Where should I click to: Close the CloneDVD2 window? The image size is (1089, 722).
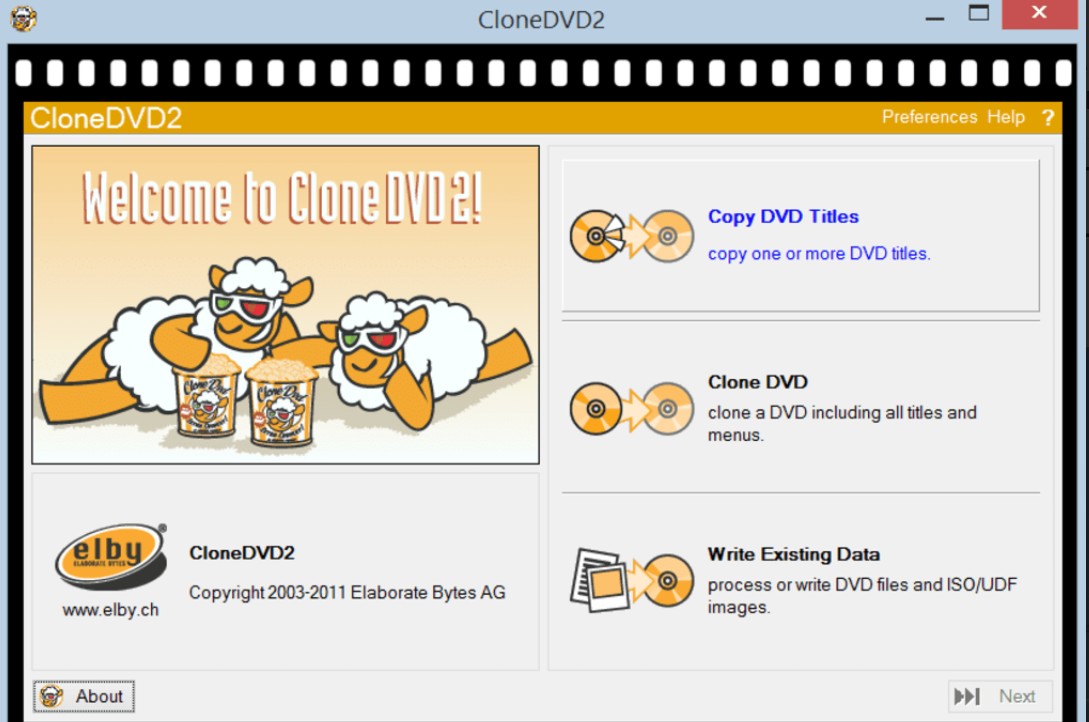point(1039,13)
